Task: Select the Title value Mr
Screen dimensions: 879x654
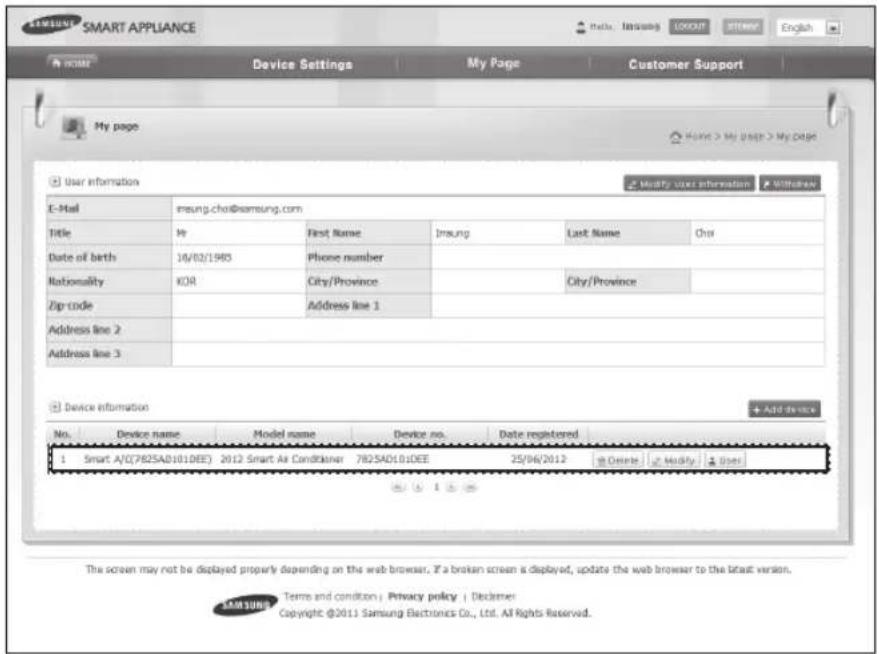Action: [182, 233]
